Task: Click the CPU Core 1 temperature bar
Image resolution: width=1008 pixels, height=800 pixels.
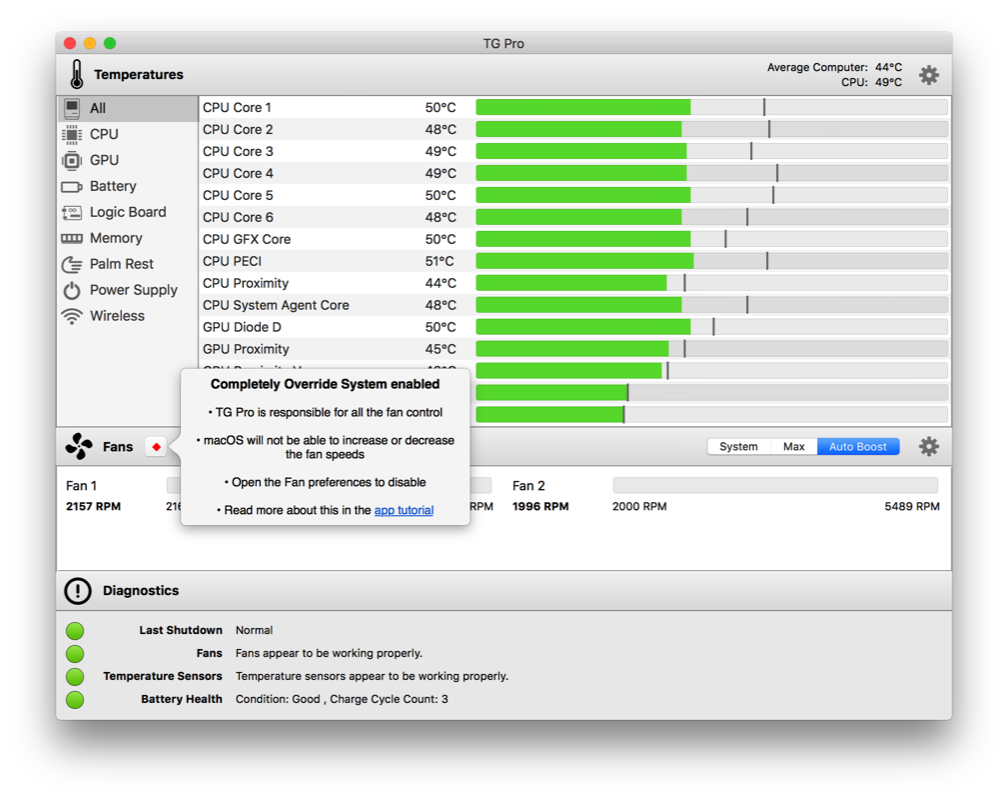Action: tap(712, 107)
